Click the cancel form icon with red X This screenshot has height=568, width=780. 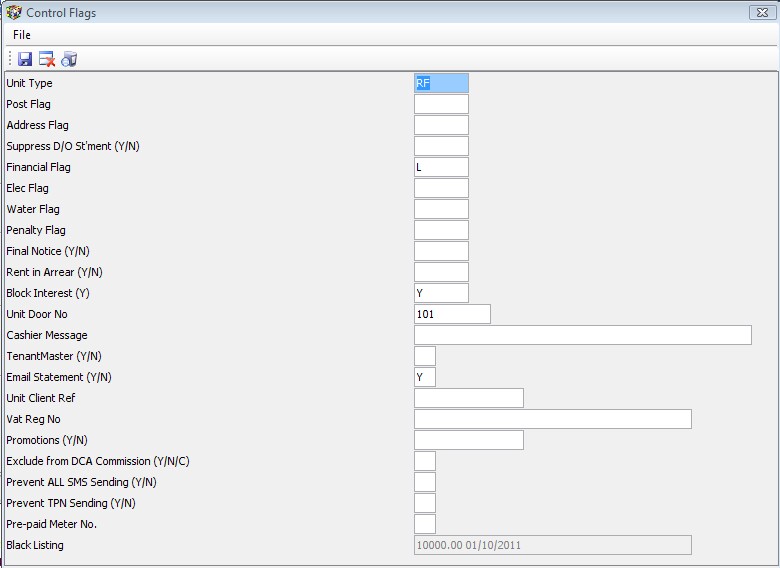point(47,60)
